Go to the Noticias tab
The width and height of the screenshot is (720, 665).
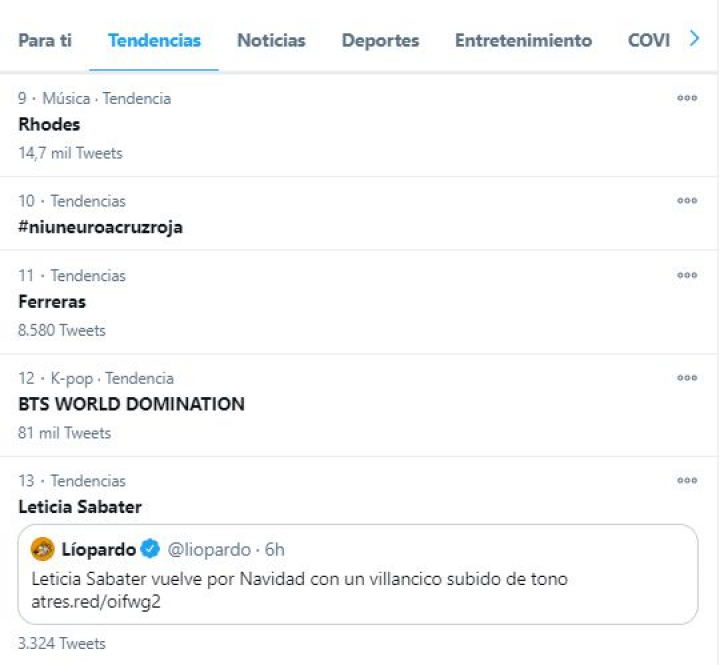[271, 41]
